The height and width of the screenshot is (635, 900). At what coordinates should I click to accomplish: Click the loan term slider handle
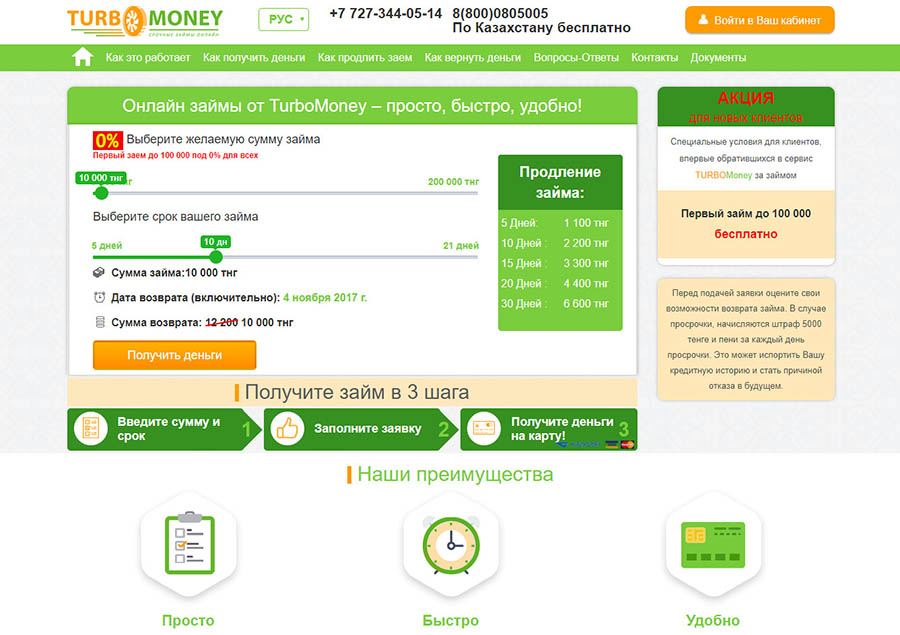coord(216,257)
